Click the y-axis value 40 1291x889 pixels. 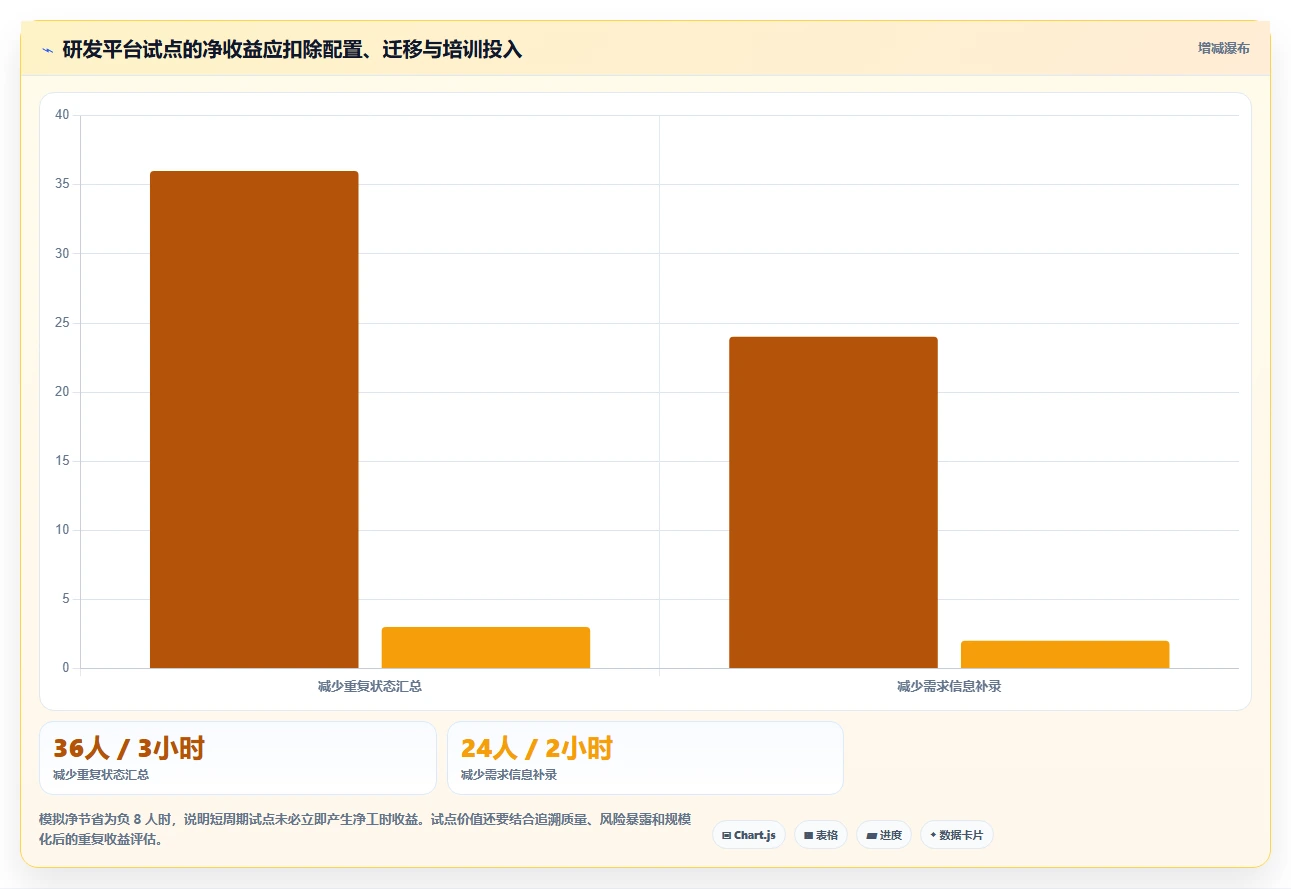[62, 115]
